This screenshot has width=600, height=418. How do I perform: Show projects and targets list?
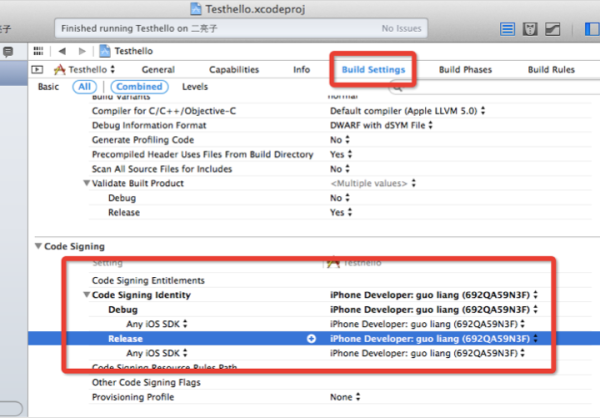[x=38, y=69]
